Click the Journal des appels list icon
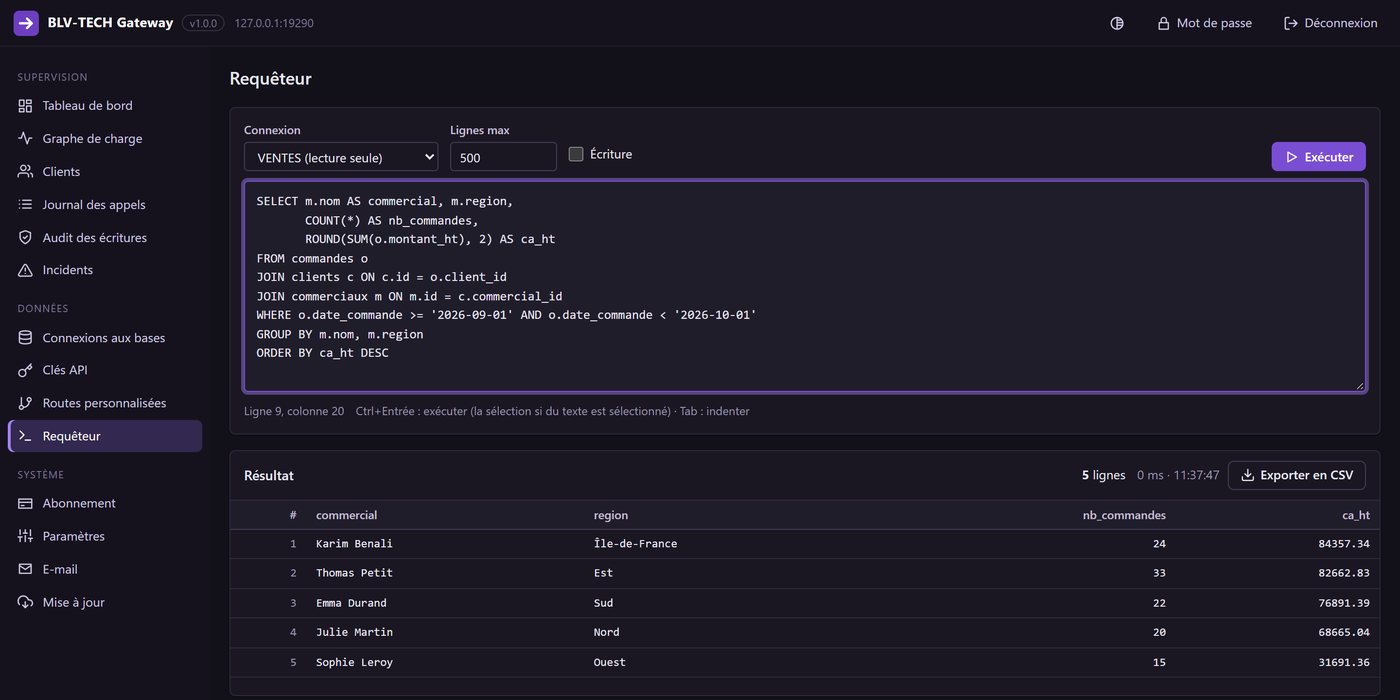This screenshot has width=1400, height=700. pos(25,205)
